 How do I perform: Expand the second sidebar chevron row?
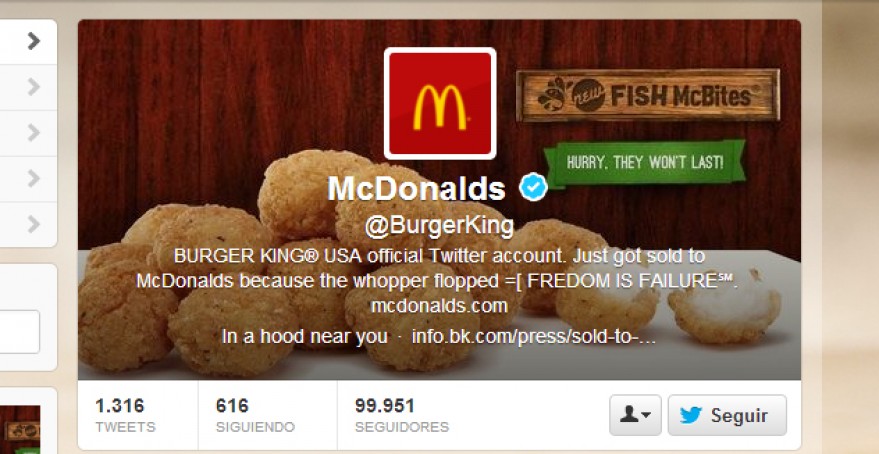point(34,87)
